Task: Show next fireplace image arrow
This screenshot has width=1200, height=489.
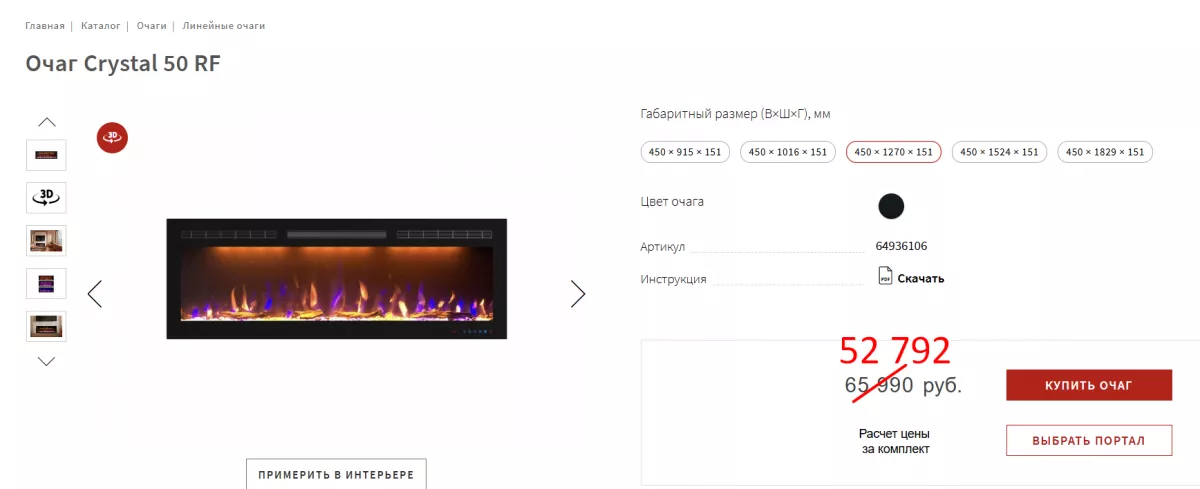Action: [577, 294]
